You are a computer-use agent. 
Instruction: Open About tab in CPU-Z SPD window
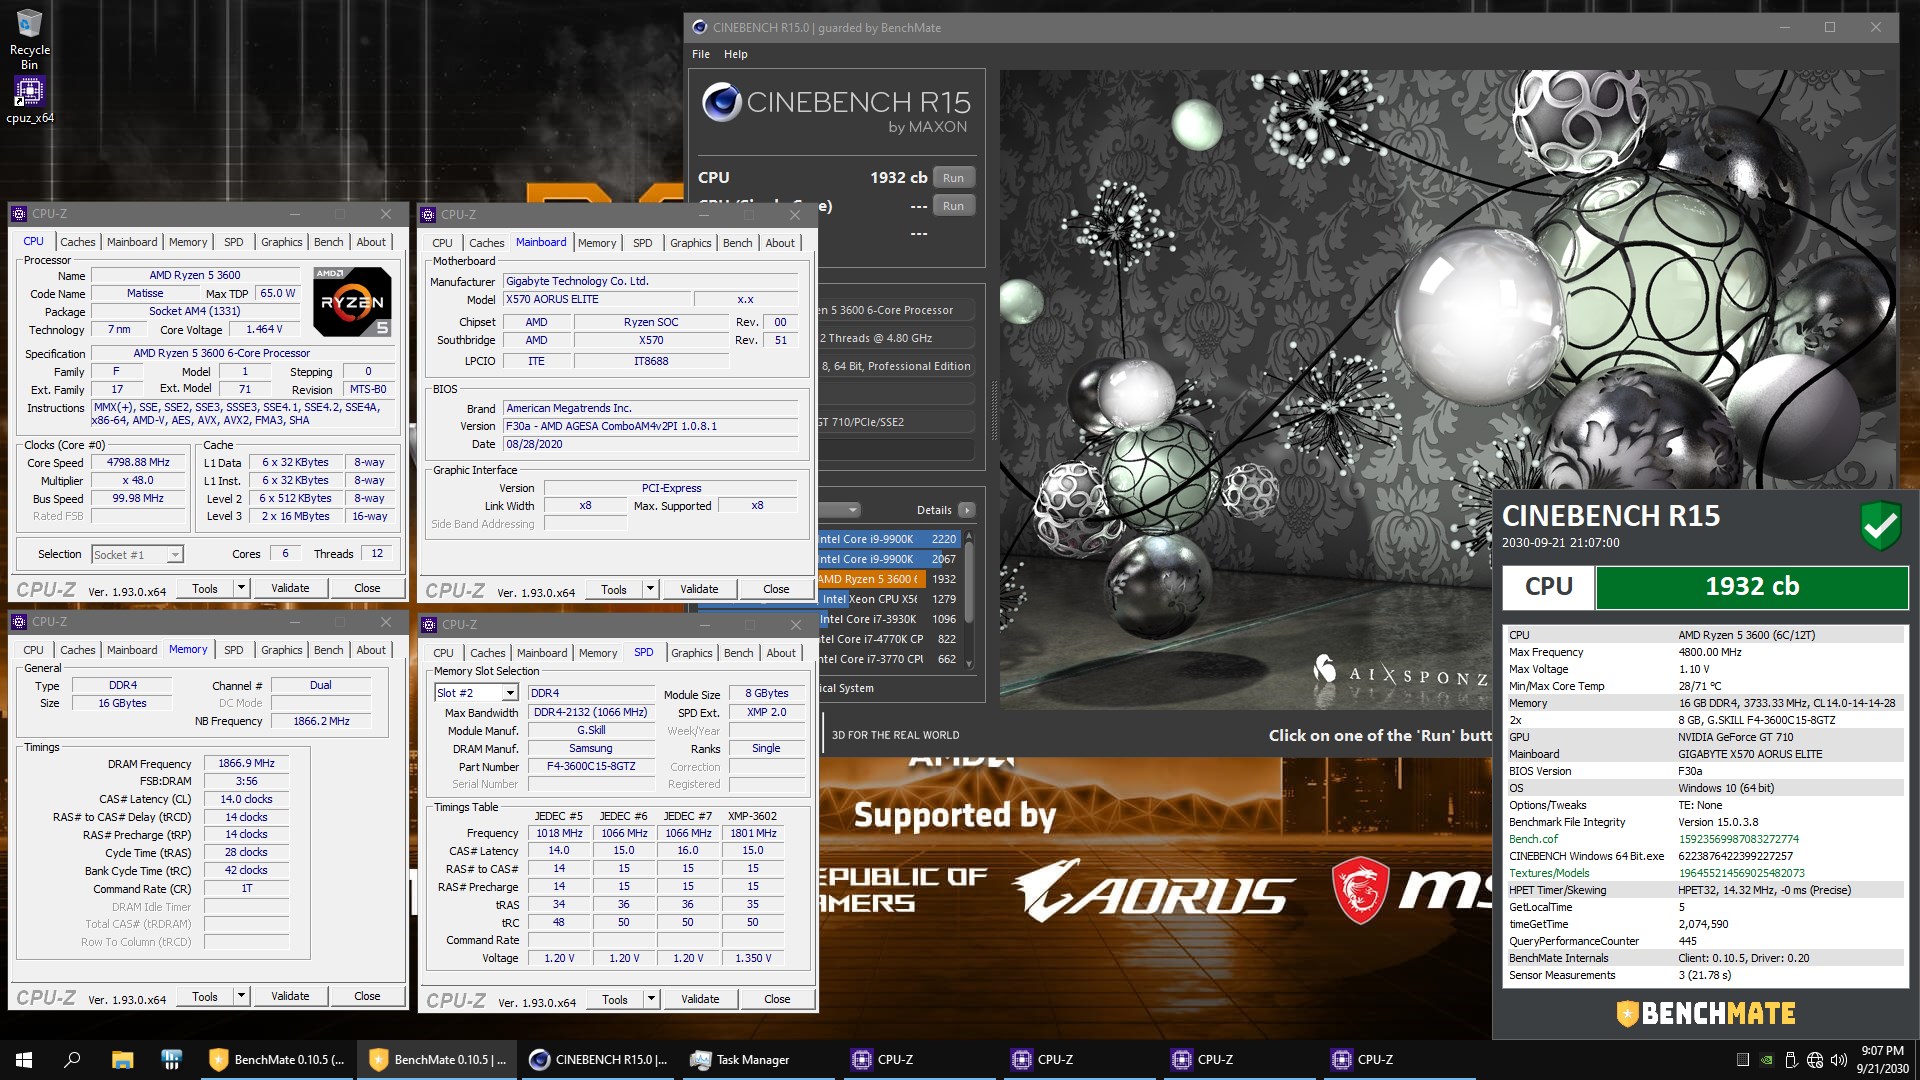tap(782, 653)
